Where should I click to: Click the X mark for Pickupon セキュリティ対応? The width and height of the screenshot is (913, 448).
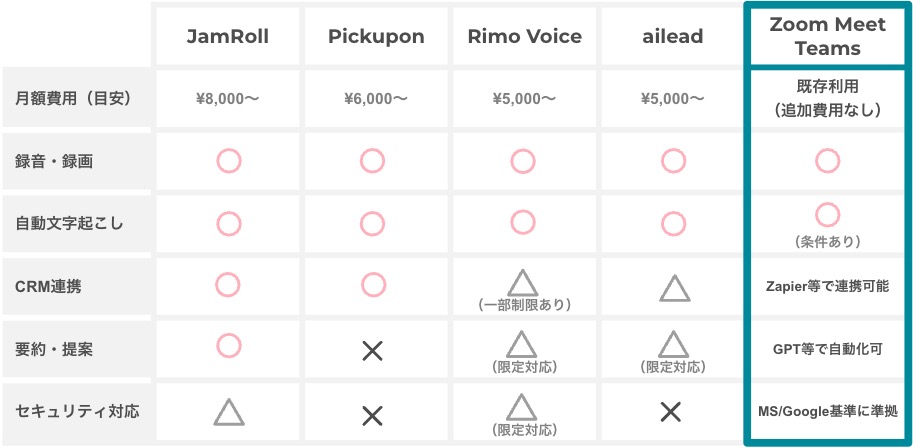[372, 415]
